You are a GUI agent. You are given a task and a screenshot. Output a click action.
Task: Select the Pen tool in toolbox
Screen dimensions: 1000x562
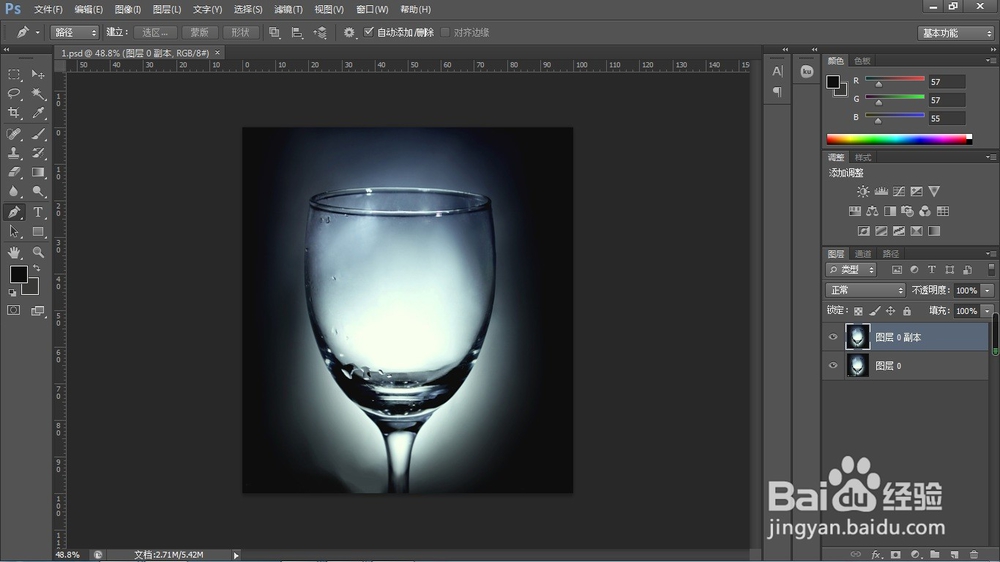coord(14,212)
